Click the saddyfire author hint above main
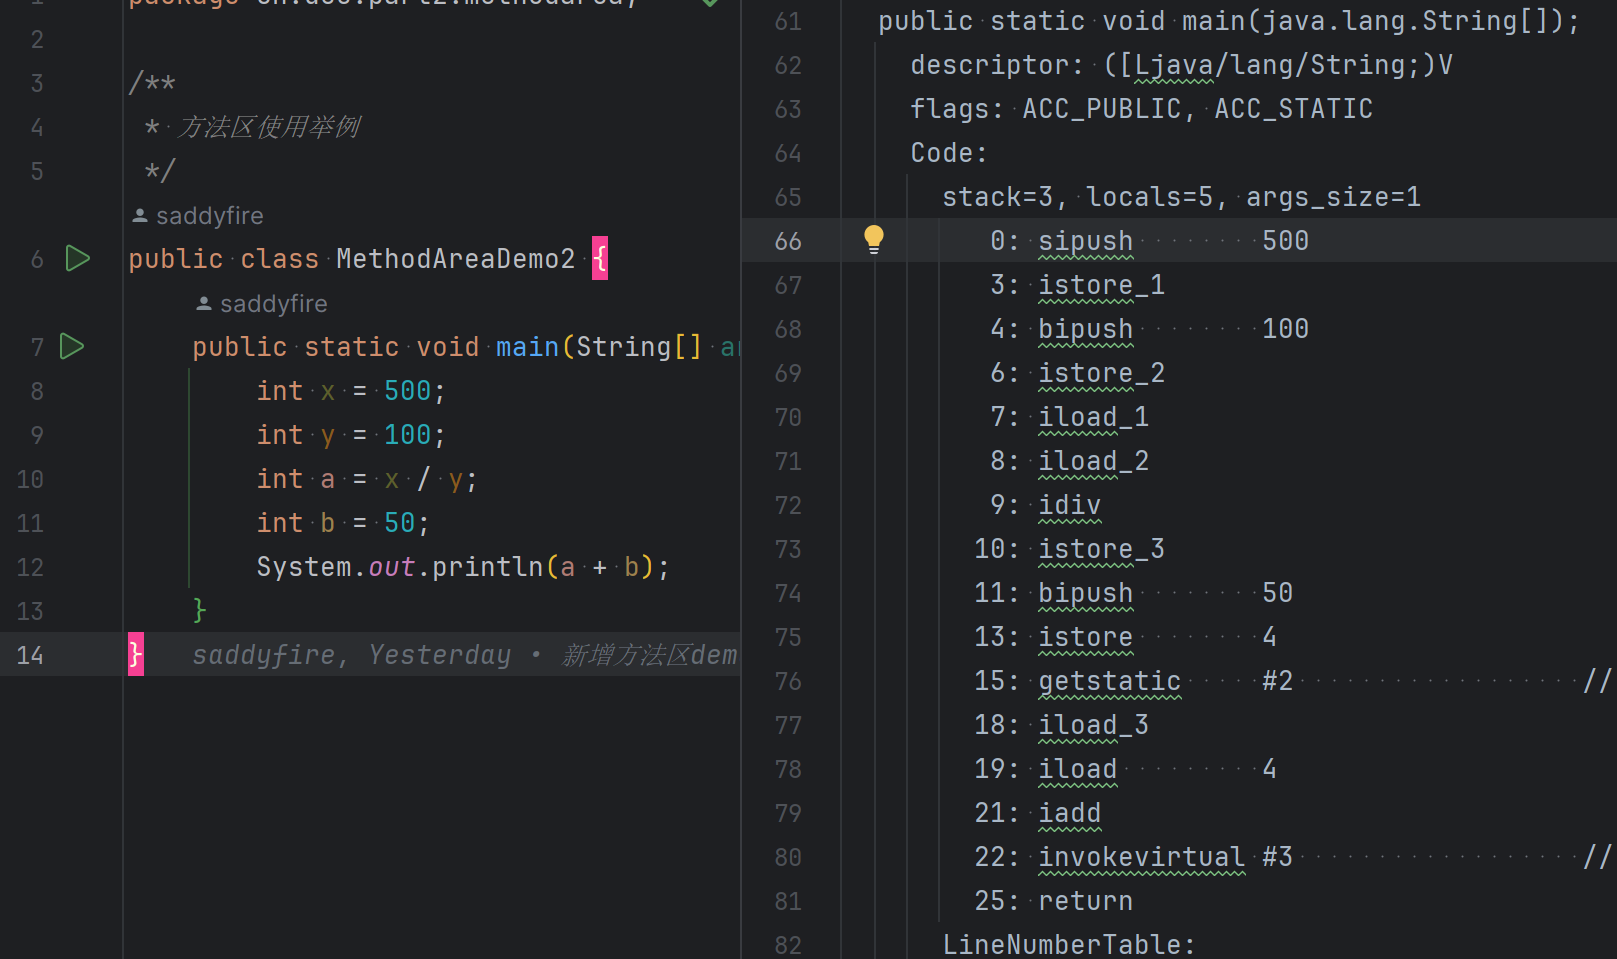Screen dimensions: 1617x959 click(273, 304)
